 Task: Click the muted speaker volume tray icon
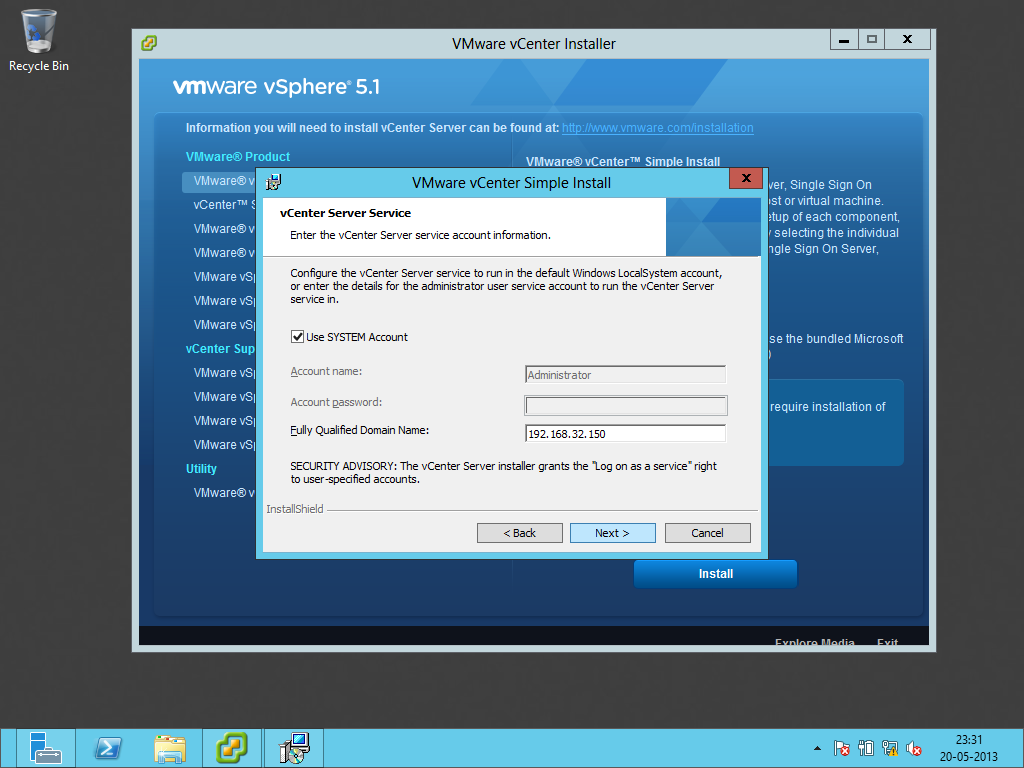point(914,748)
